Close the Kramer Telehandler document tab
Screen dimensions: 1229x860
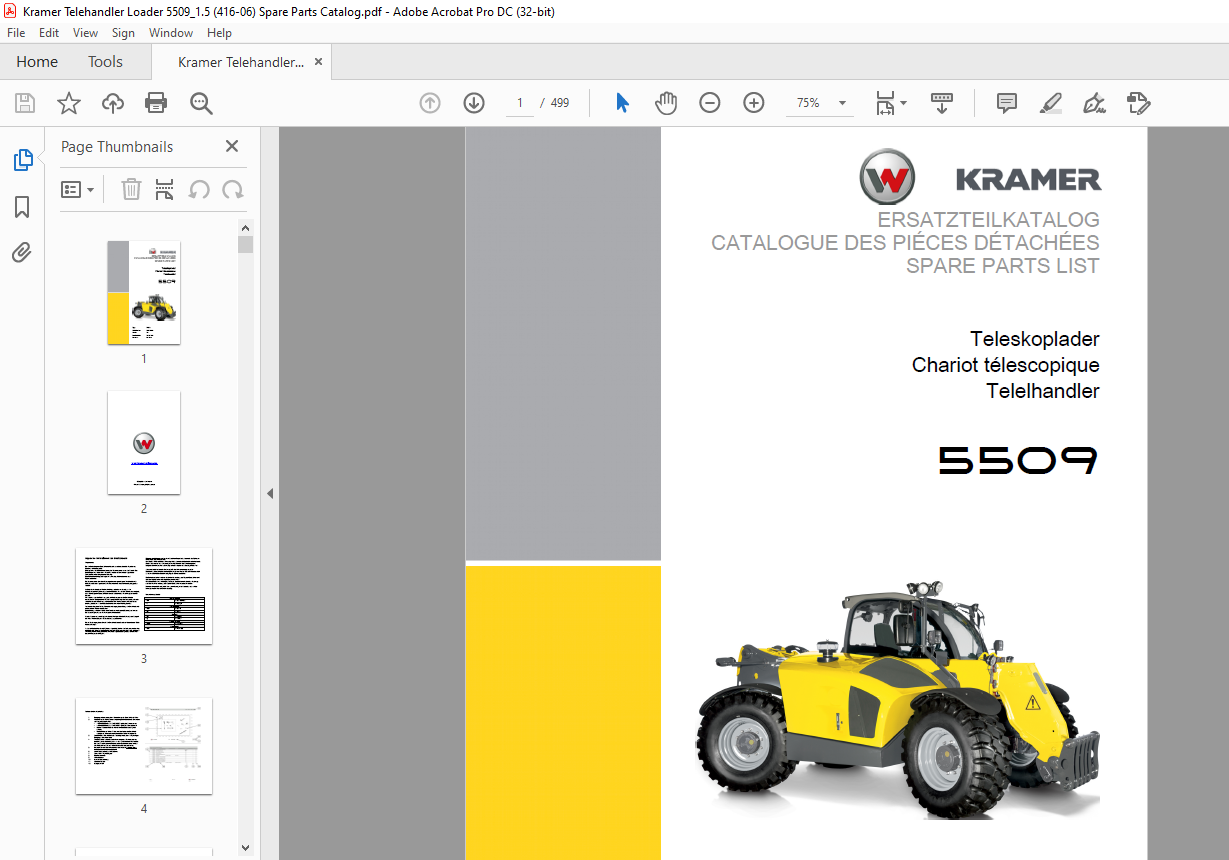[318, 62]
